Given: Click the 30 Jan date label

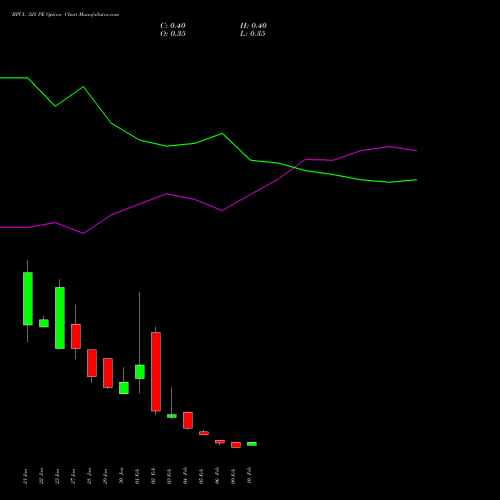Looking at the screenshot, I should pos(122,476).
